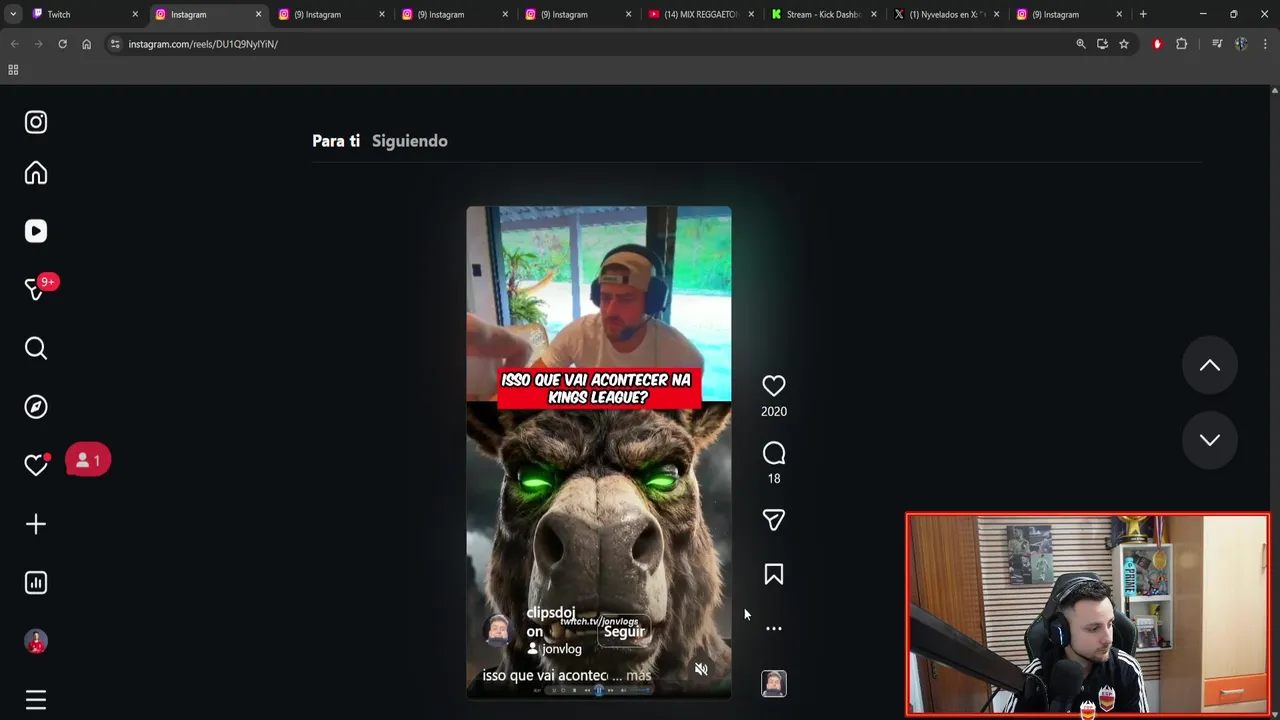Switch to MIX REGGAETON YouTube tab
The image size is (1280, 720).
coord(700,14)
